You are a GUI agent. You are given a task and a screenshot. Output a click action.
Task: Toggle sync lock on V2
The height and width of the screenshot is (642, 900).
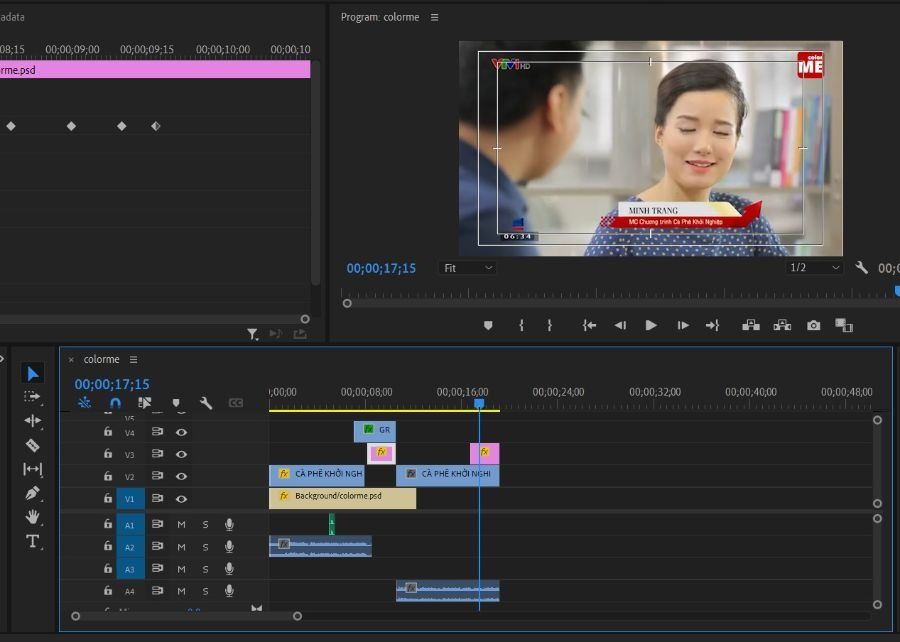point(157,476)
